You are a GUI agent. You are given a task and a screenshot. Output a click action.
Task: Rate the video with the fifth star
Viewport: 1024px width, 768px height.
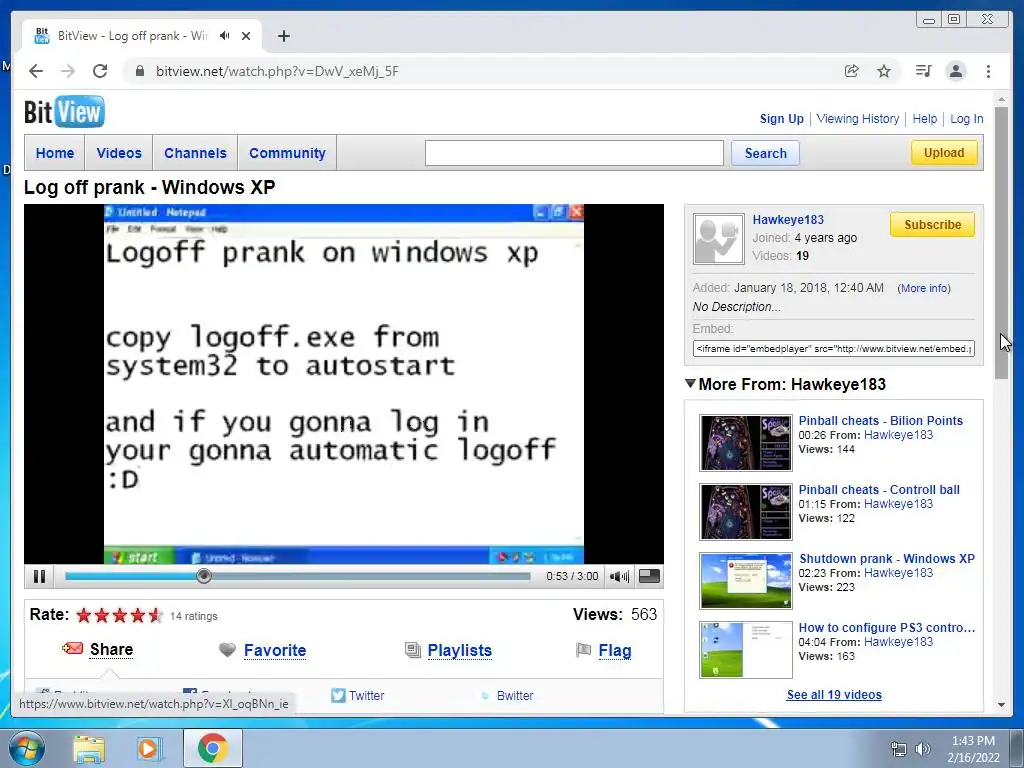point(155,615)
